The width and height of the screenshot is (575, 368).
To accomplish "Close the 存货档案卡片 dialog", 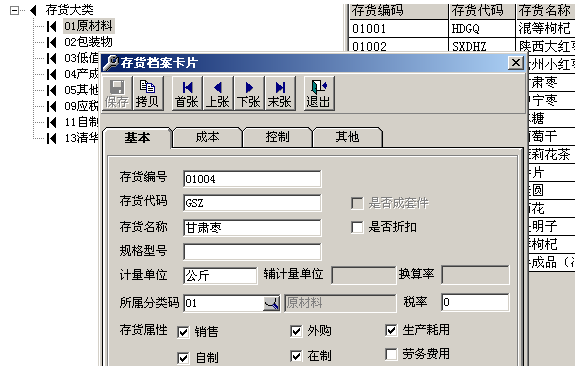I will (516, 63).
